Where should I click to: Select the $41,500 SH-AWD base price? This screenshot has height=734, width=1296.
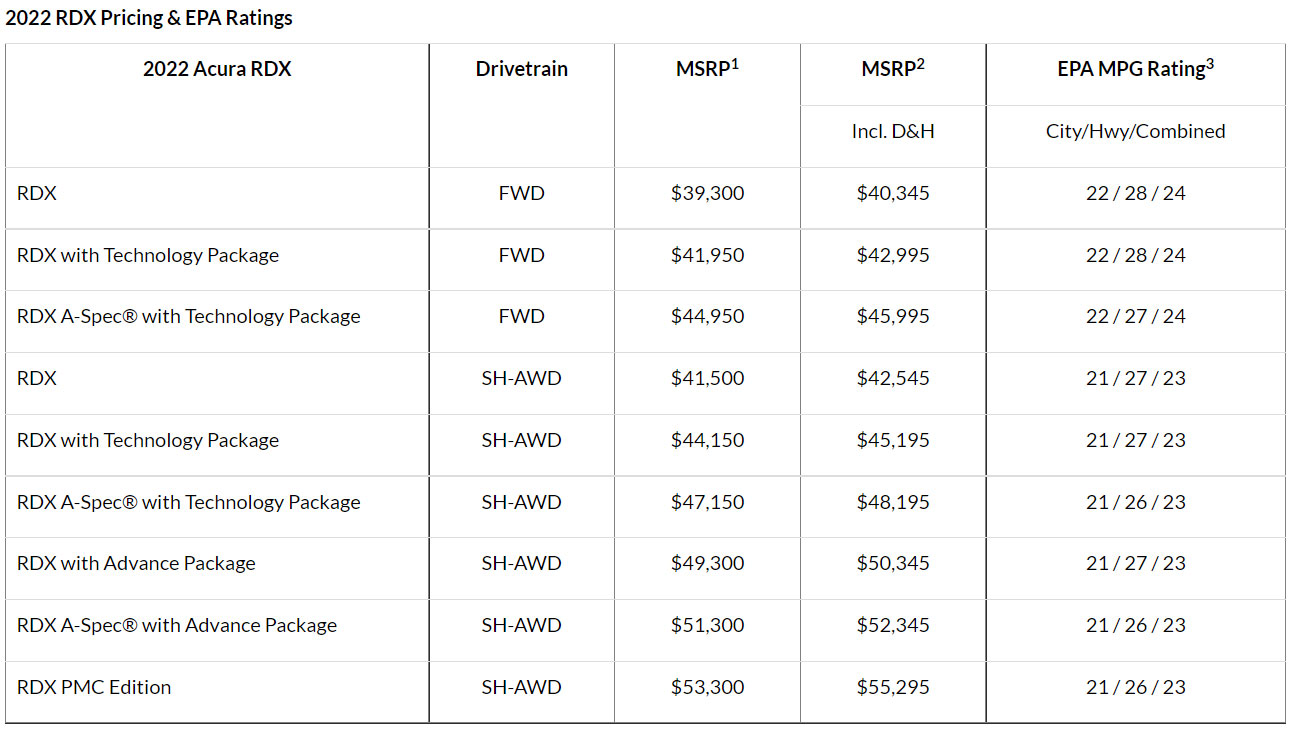click(x=707, y=378)
